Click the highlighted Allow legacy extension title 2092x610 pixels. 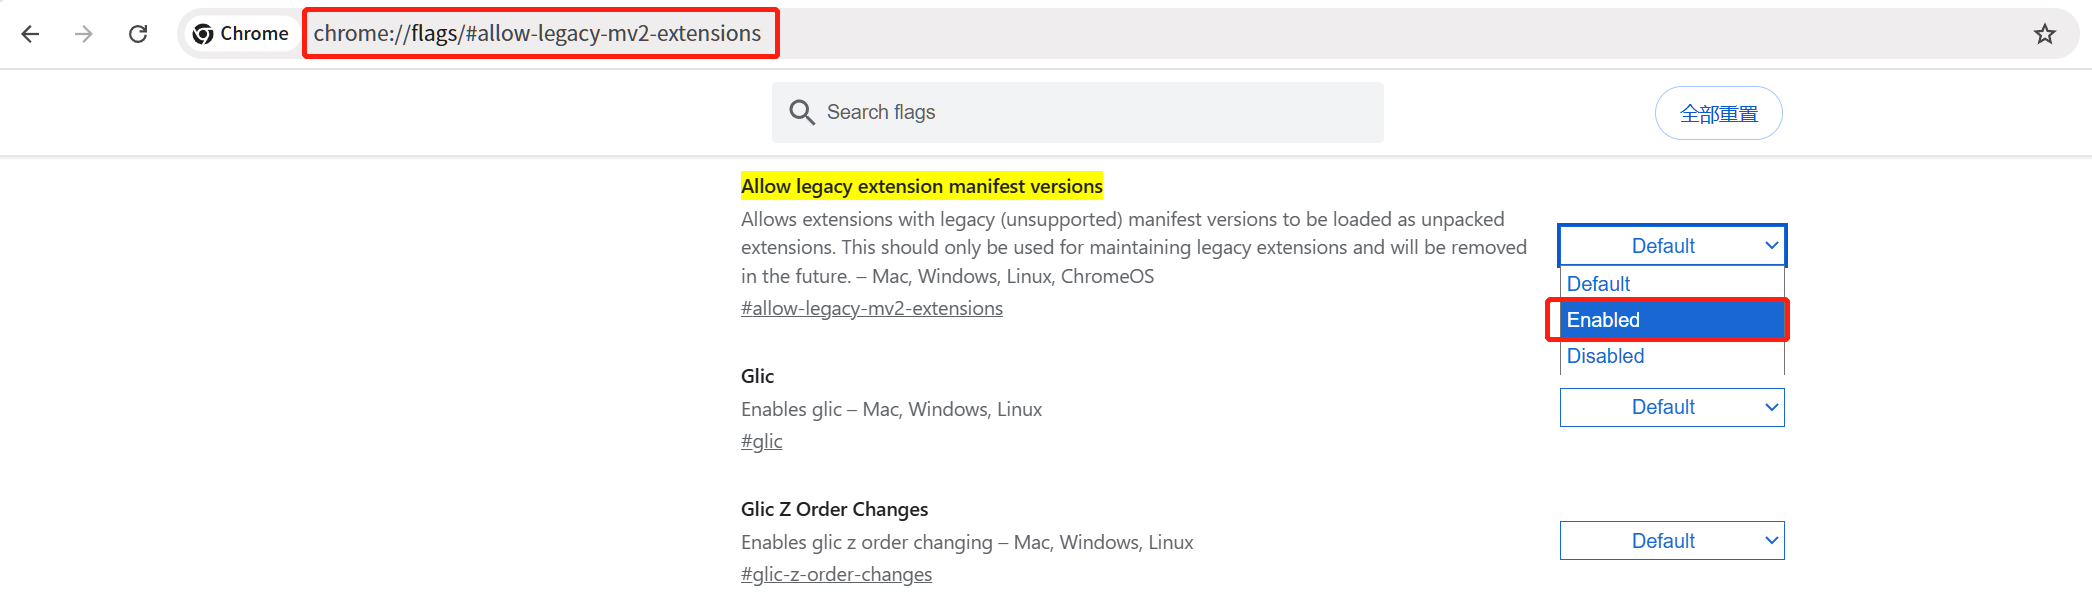point(921,186)
